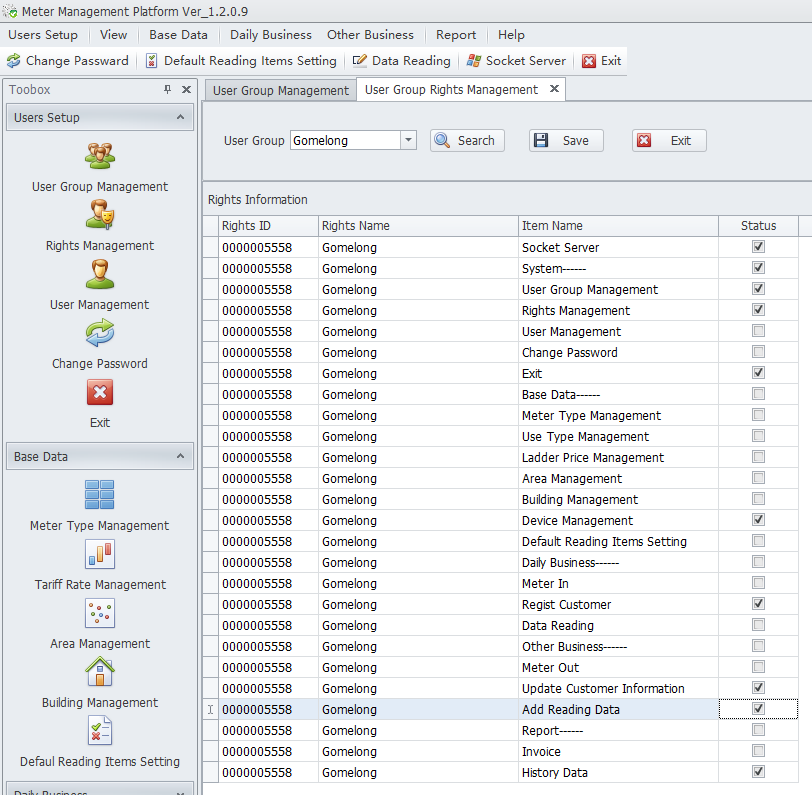This screenshot has width=812, height=795.
Task: Open User Group dropdown arrow
Action: pos(409,140)
